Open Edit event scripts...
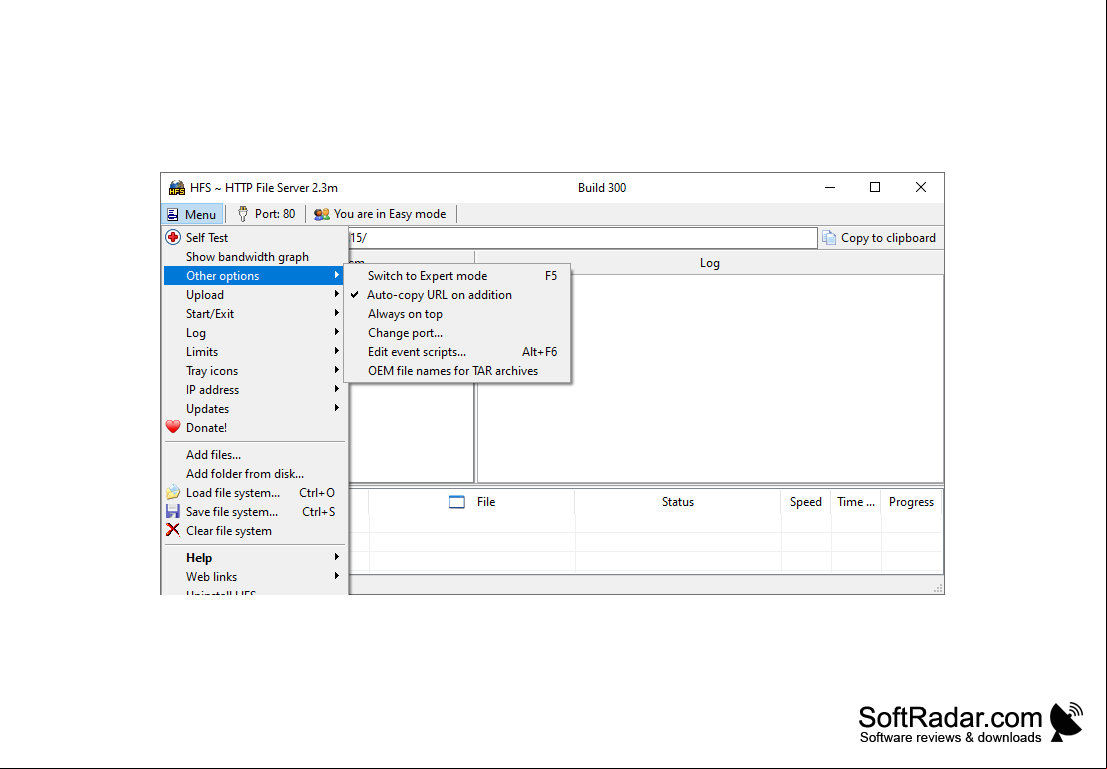This screenshot has width=1107, height=769. [457, 352]
